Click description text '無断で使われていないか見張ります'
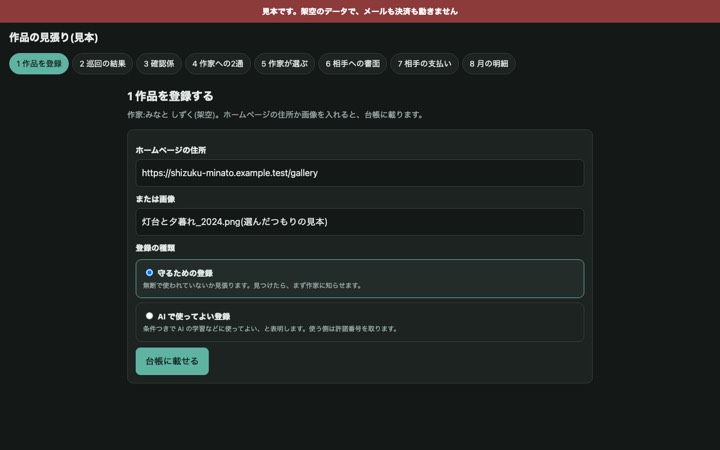This screenshot has width=720, height=450. point(197,286)
